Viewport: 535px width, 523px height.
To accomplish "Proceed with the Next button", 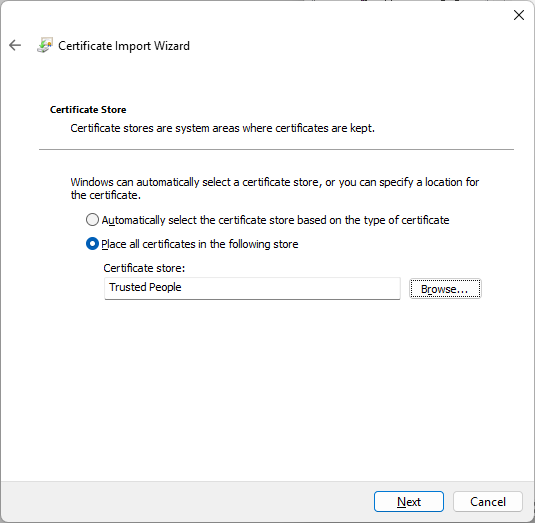I will click(x=409, y=502).
